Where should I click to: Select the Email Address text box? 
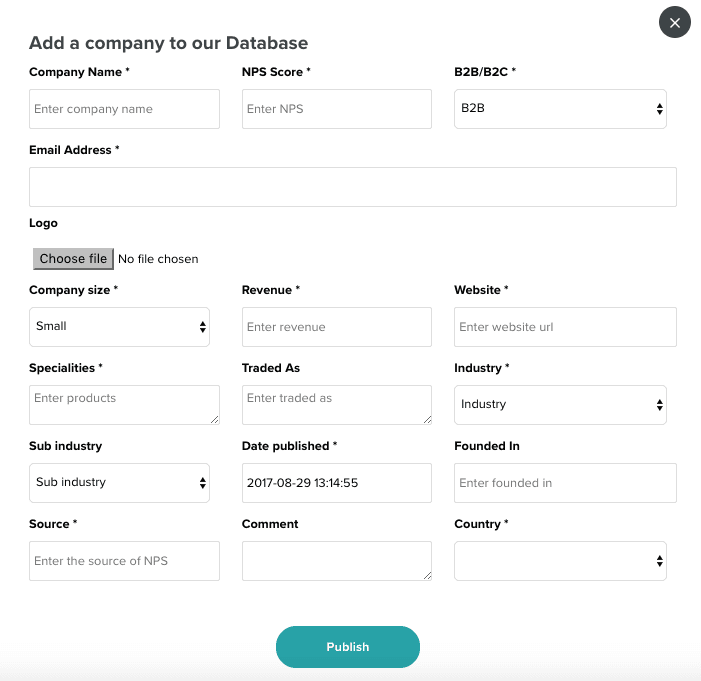(x=352, y=187)
